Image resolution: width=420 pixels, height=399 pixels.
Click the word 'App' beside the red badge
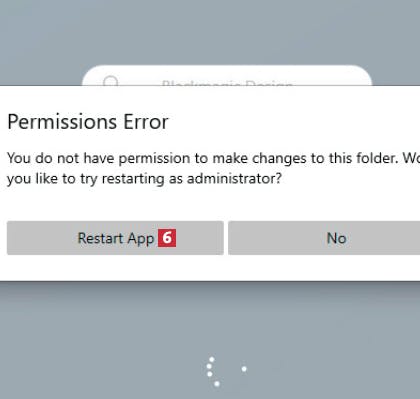pos(141,239)
